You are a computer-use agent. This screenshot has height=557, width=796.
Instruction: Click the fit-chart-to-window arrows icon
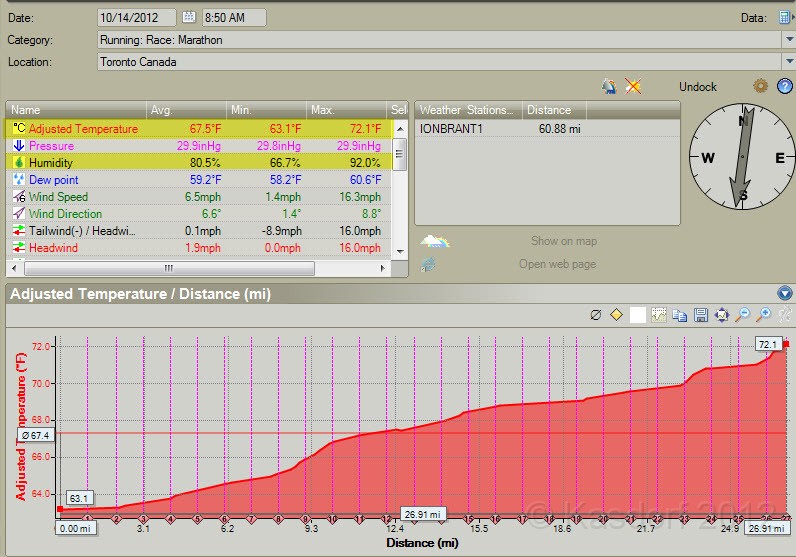click(722, 315)
